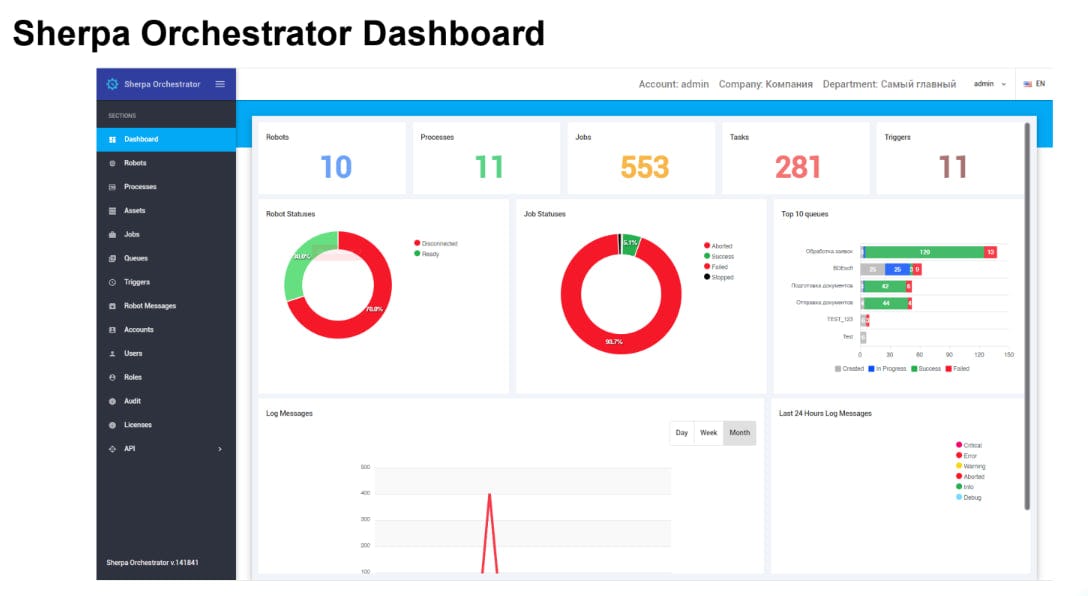
Task: Select the Robots section icon in sidebar
Action: point(113,162)
